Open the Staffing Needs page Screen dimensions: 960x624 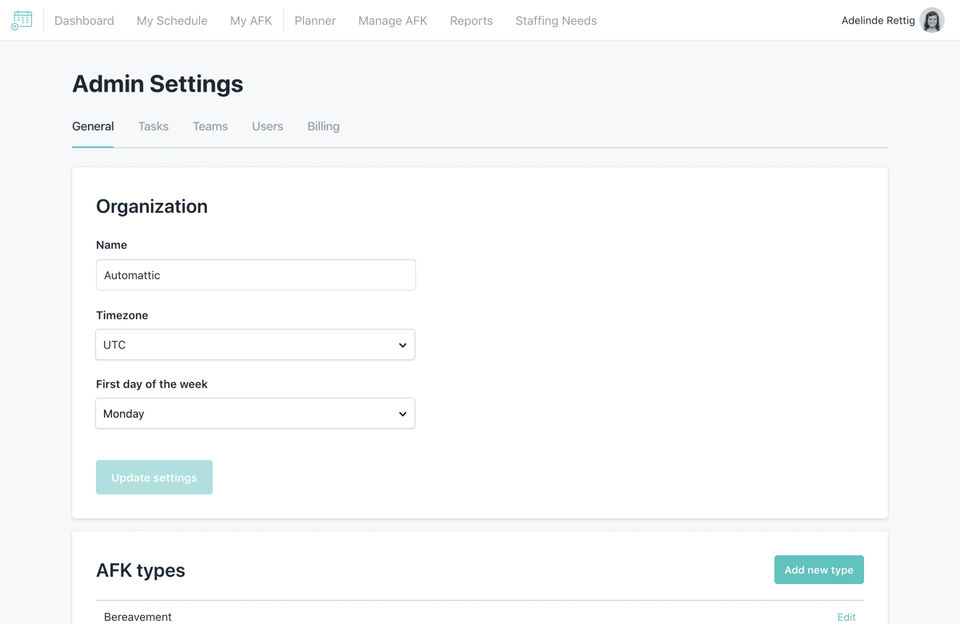pyautogui.click(x=556, y=21)
